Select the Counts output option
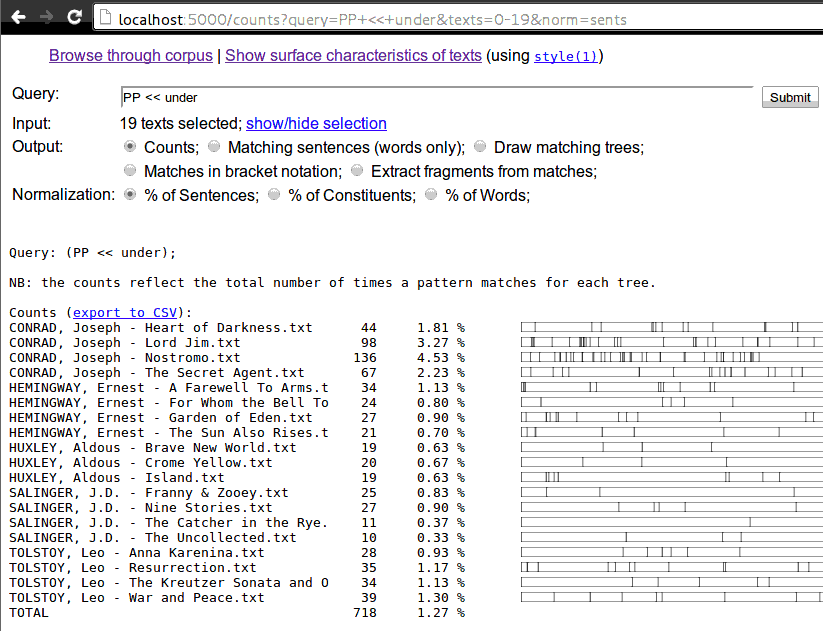 (x=130, y=147)
